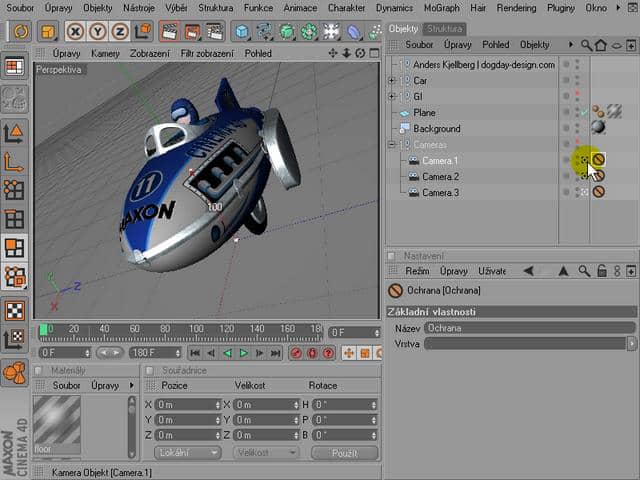Viewport: 640px width, 480px height.
Task: Open the render settings icon
Action: (x=215, y=31)
